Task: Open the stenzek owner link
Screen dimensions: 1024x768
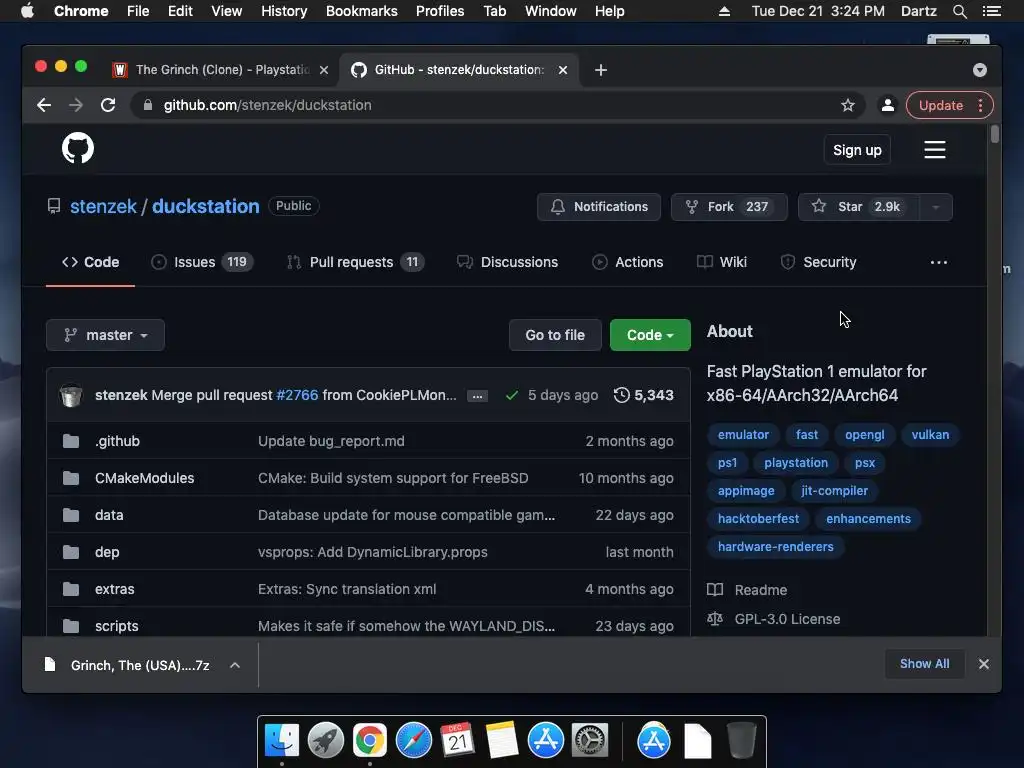Action: tap(103, 206)
